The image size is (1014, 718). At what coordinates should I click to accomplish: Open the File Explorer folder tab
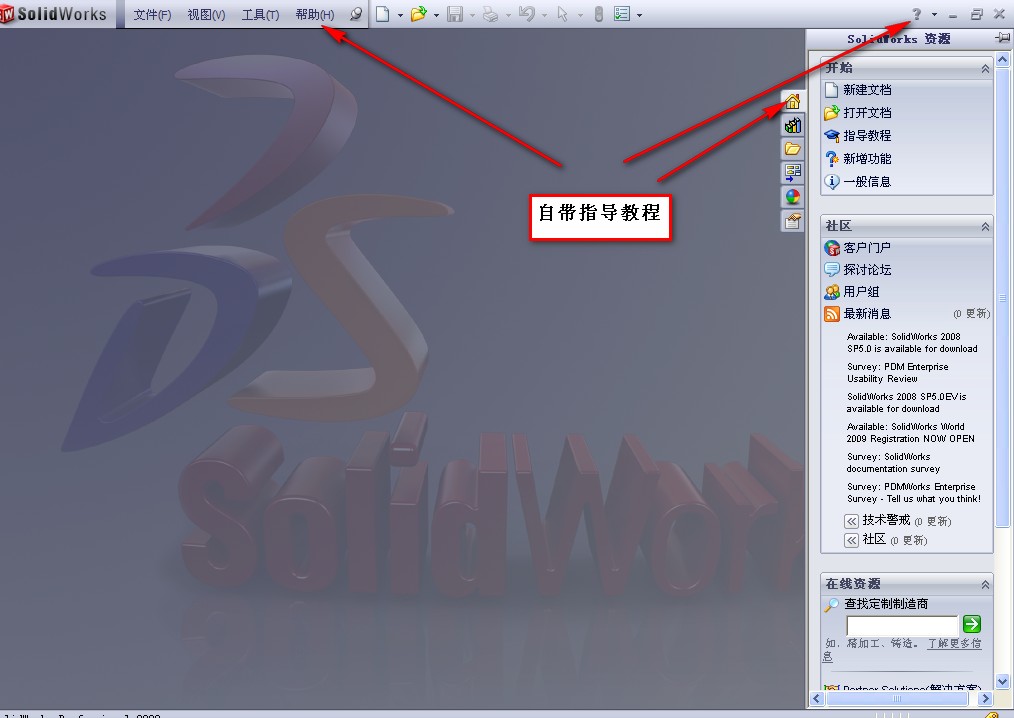pyautogui.click(x=793, y=149)
